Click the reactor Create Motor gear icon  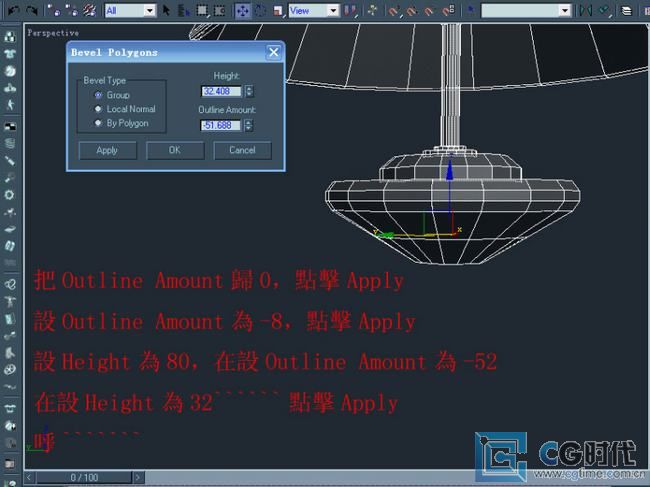point(10,194)
